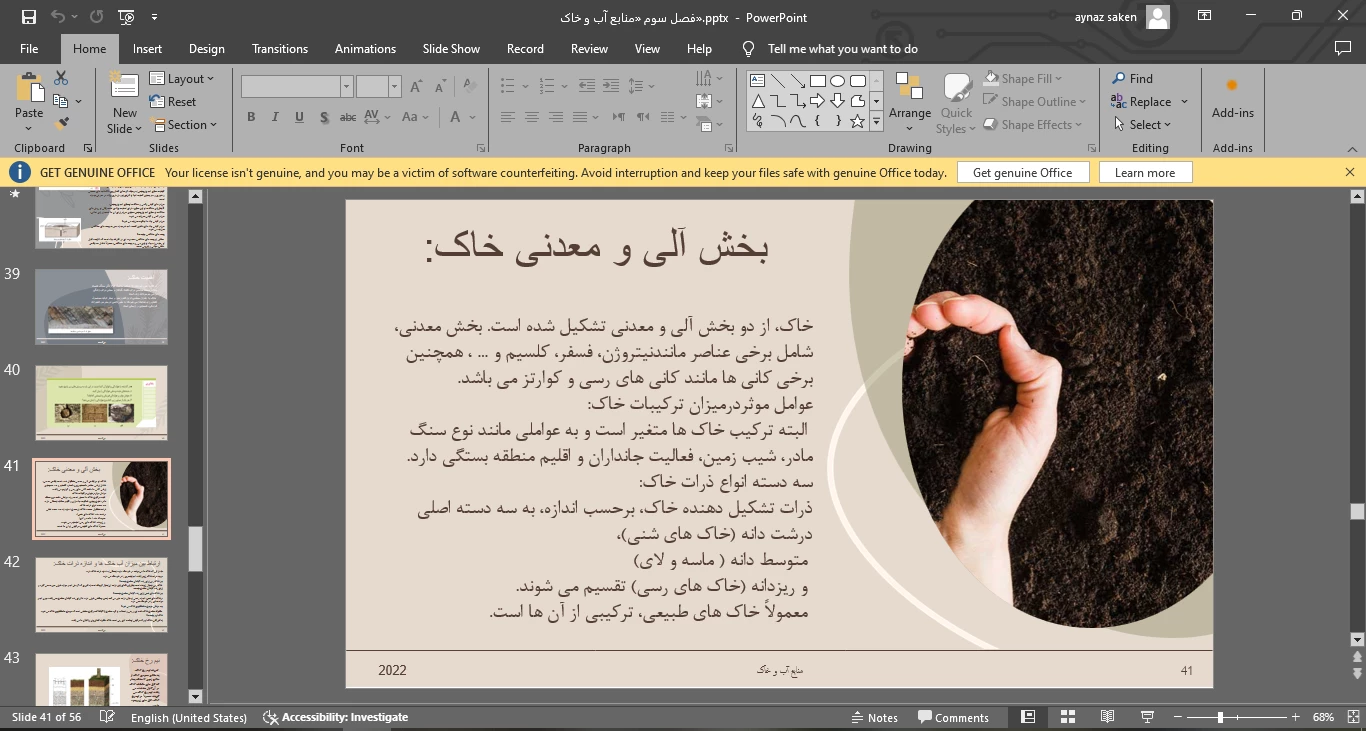Click the Save icon in title bar

(28, 17)
